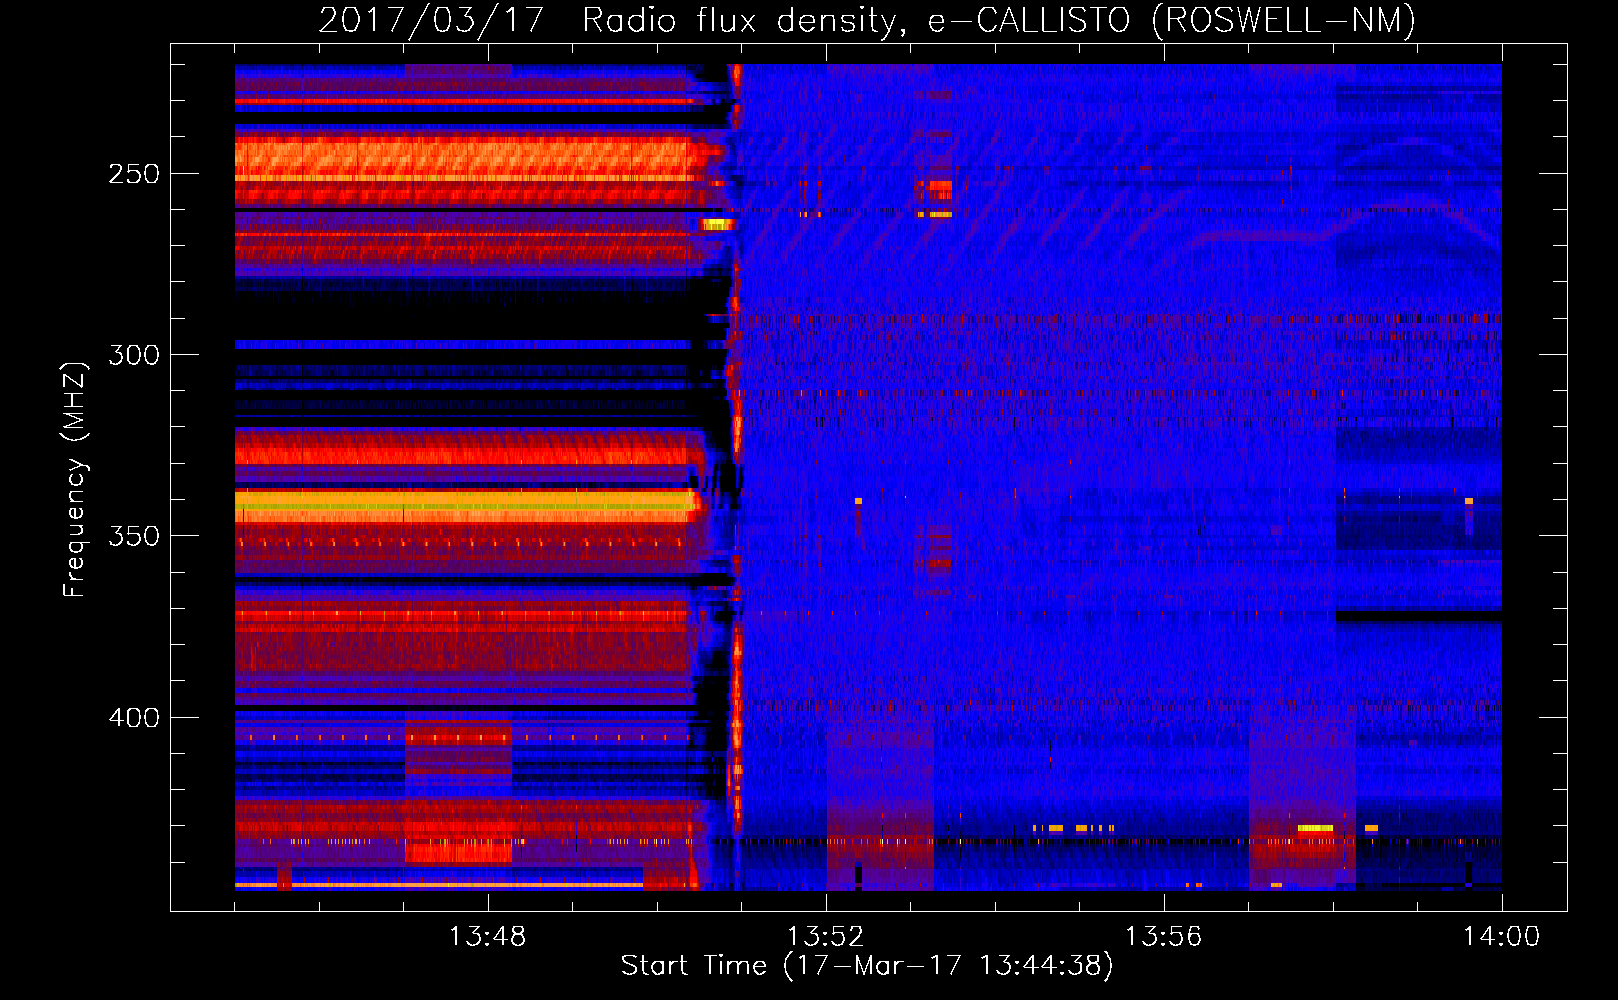
Task: Click the 13:52 time axis label
Action: coord(825,937)
